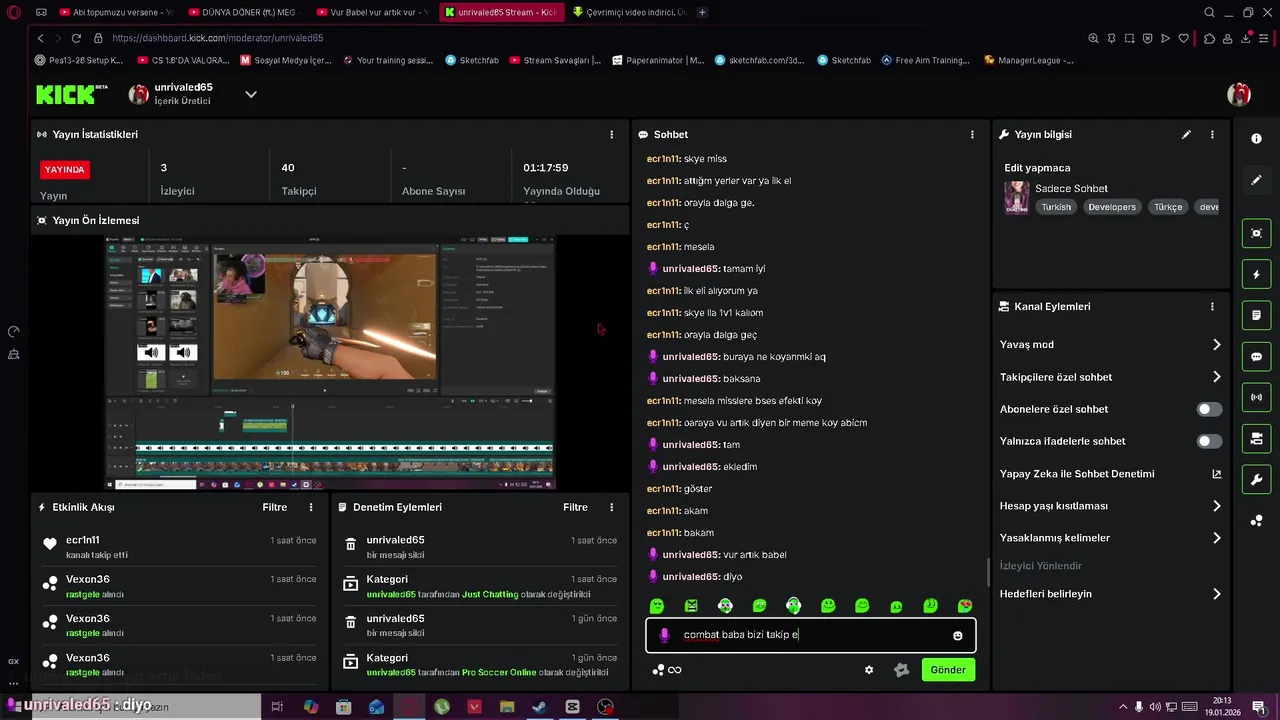
Task: Open the storefront icon in right sidebar
Action: [x=1257, y=438]
